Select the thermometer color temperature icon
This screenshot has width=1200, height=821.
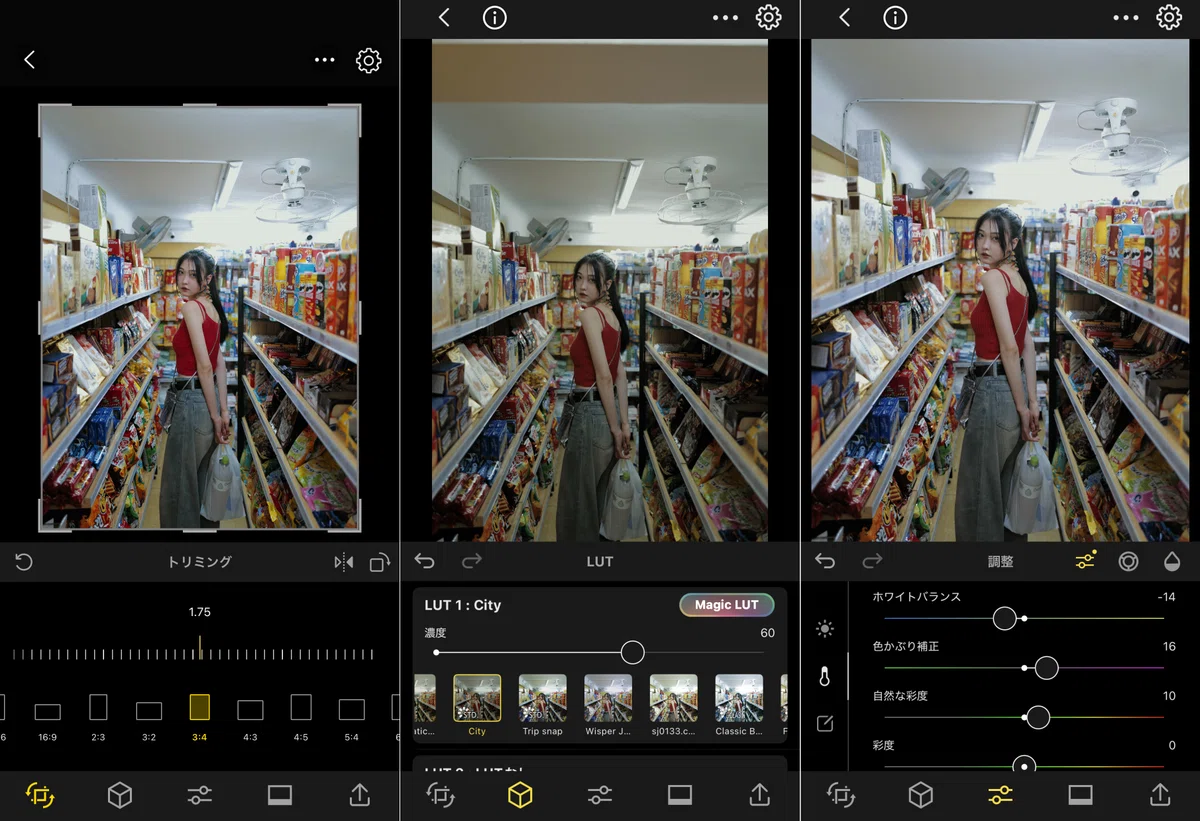(x=825, y=677)
